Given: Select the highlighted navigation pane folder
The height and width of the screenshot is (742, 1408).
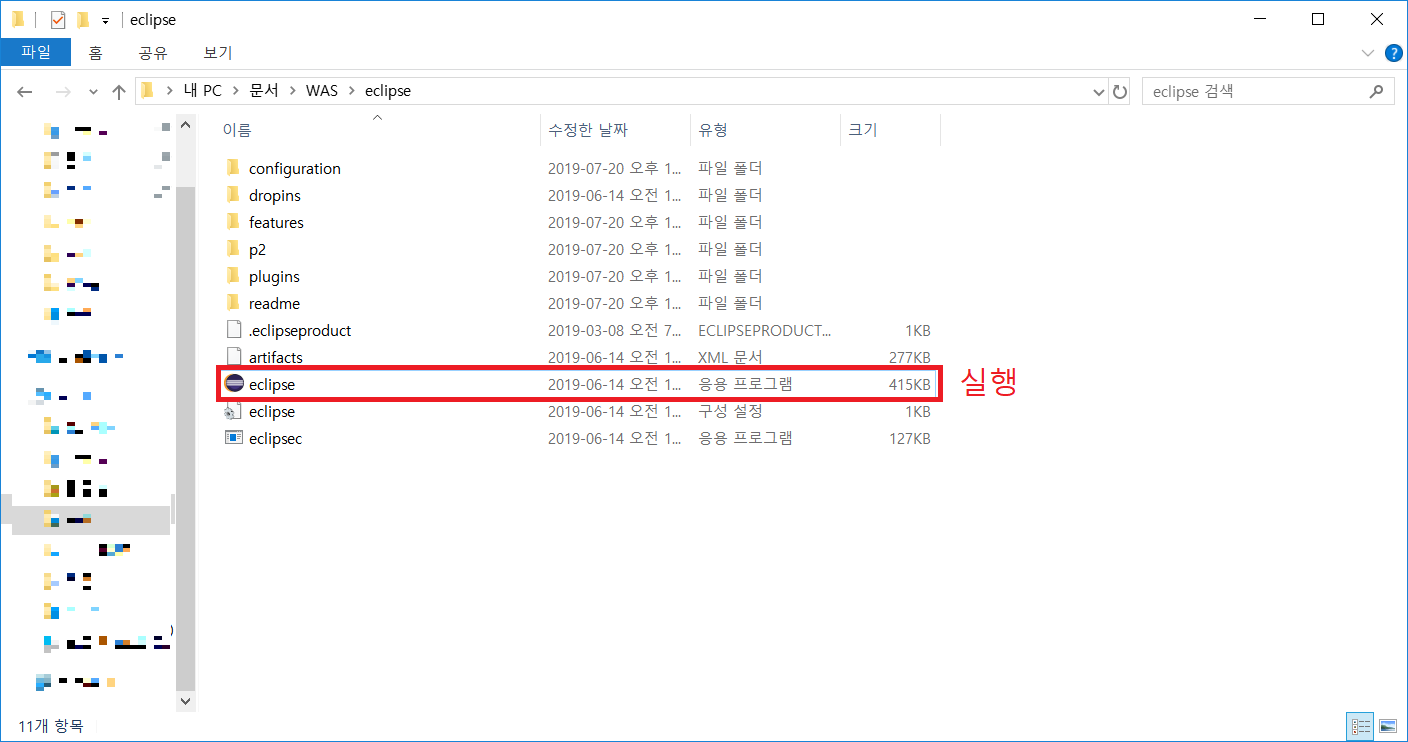Looking at the screenshot, I should click(x=91, y=518).
